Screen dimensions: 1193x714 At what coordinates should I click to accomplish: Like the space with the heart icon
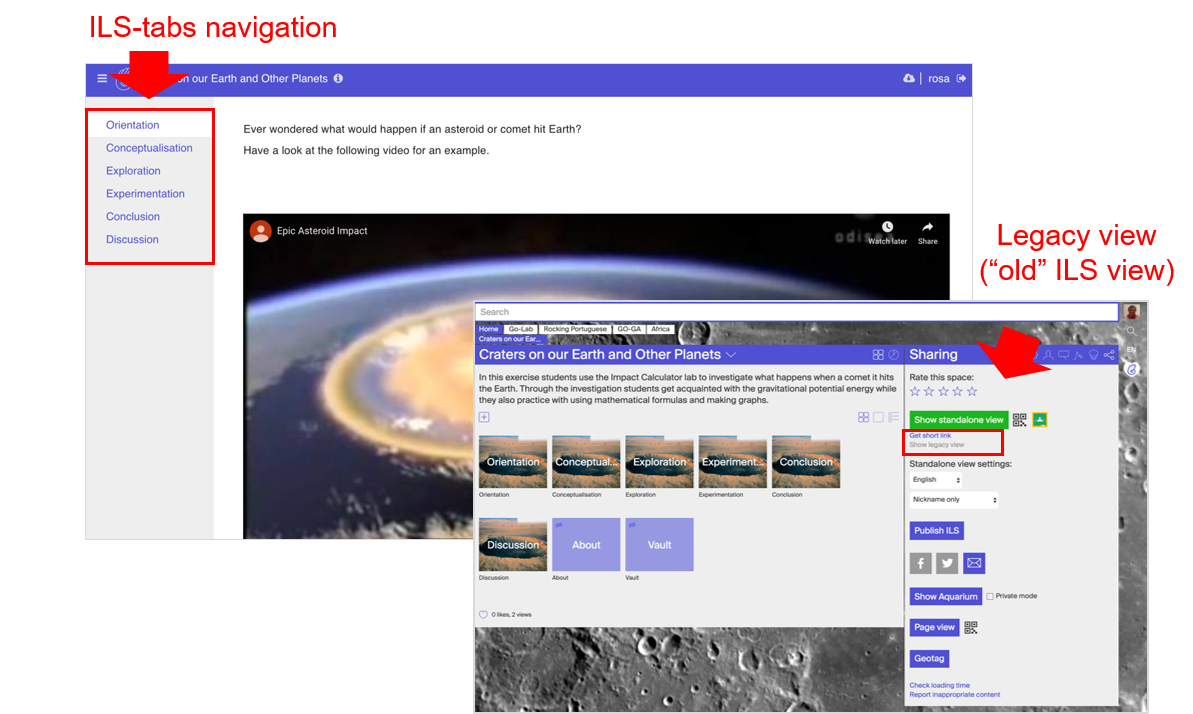click(483, 615)
